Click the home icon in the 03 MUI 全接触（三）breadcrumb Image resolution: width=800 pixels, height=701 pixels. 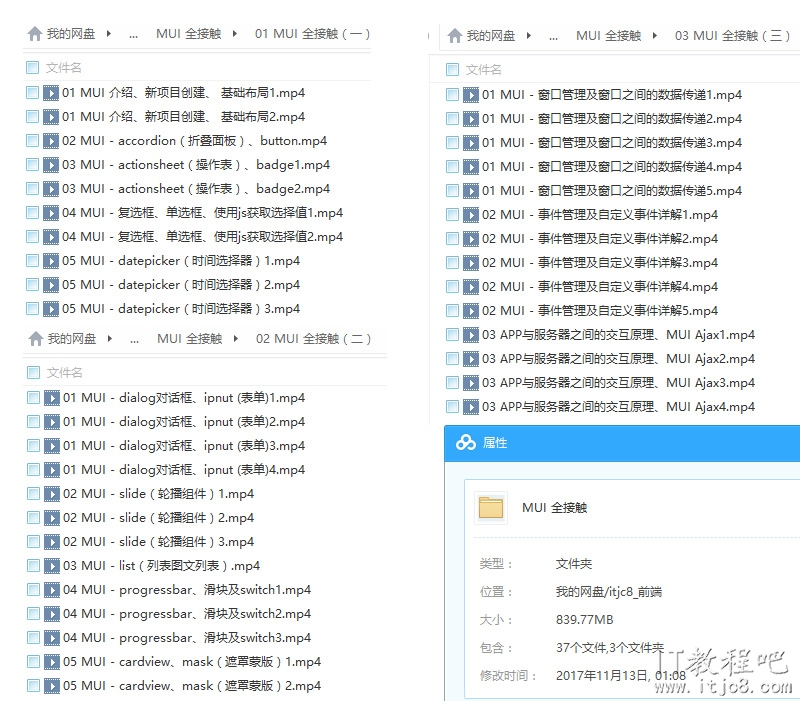[455, 36]
